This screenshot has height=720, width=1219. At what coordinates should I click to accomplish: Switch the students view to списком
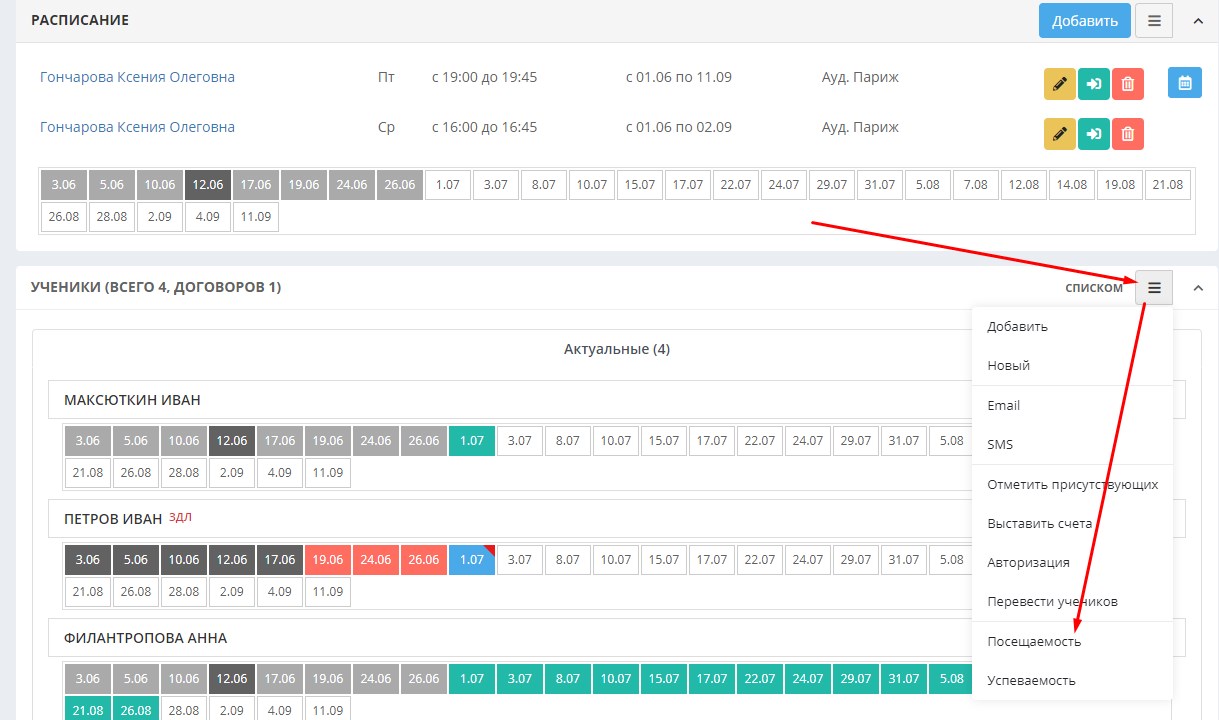pos(1093,288)
